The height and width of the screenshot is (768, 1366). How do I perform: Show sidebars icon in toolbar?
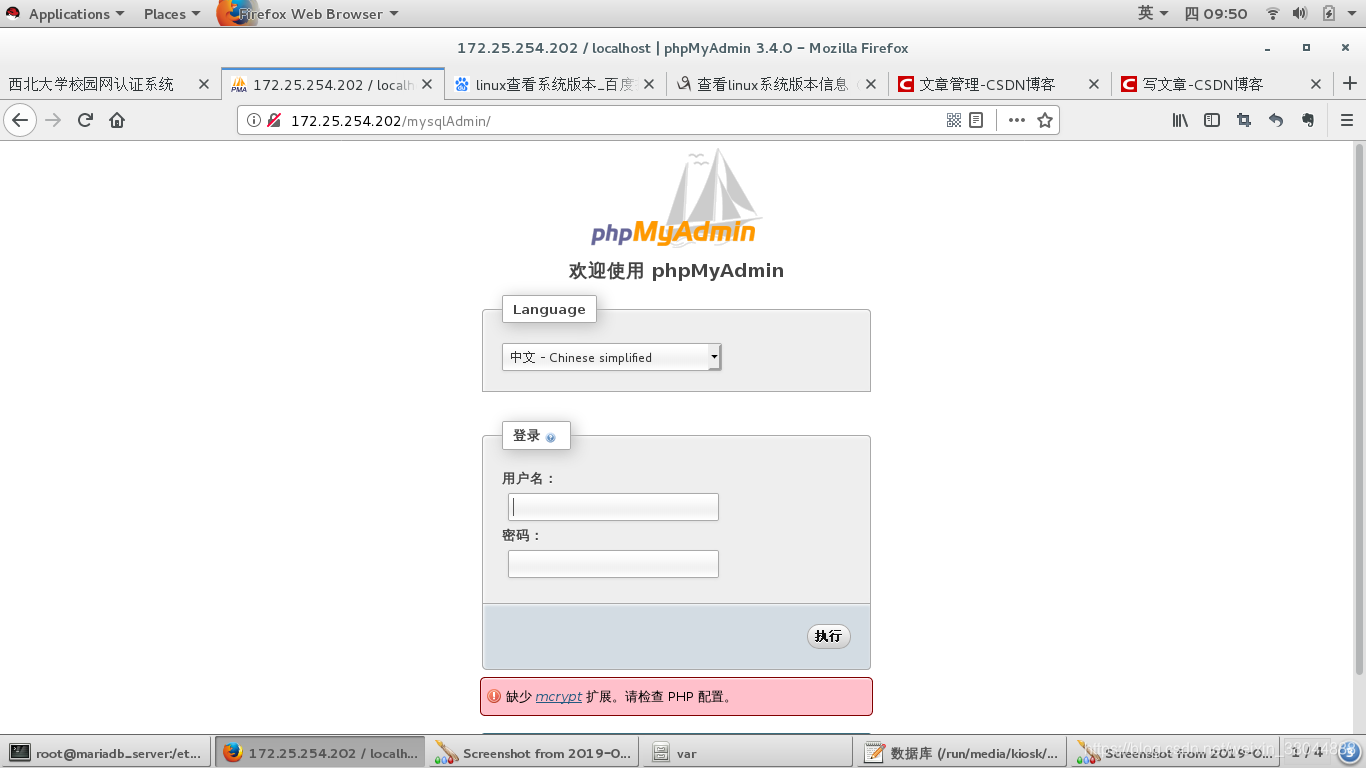[1212, 120]
